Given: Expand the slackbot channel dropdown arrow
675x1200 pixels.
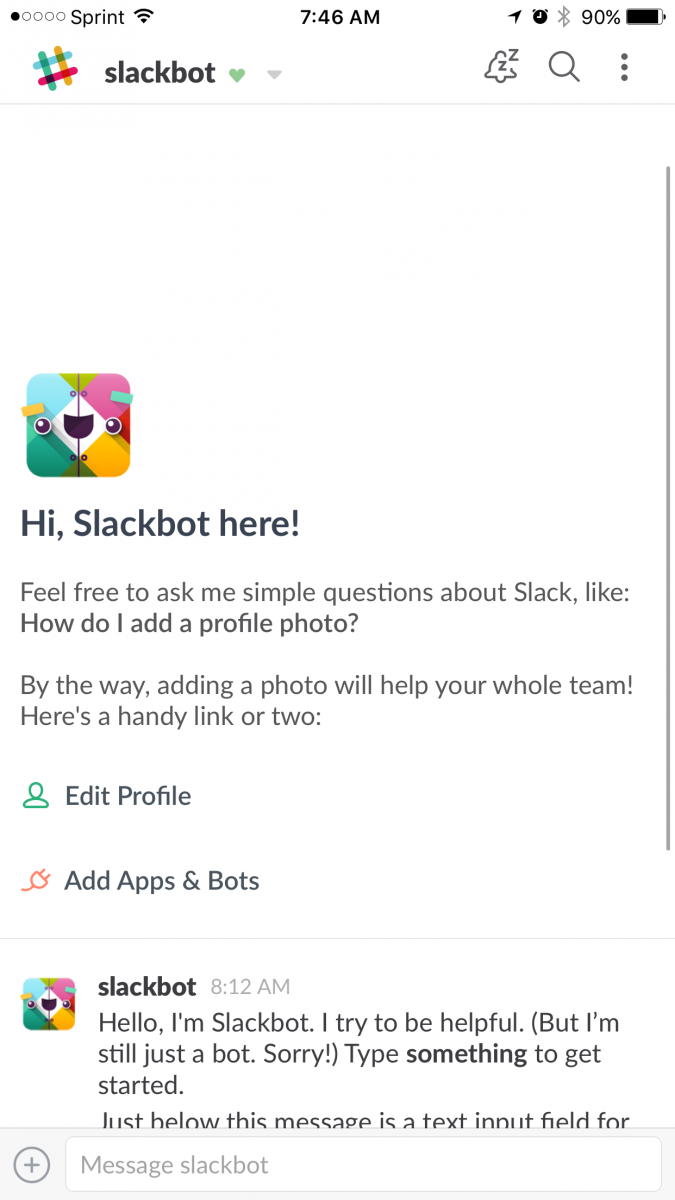Looking at the screenshot, I should tap(274, 75).
